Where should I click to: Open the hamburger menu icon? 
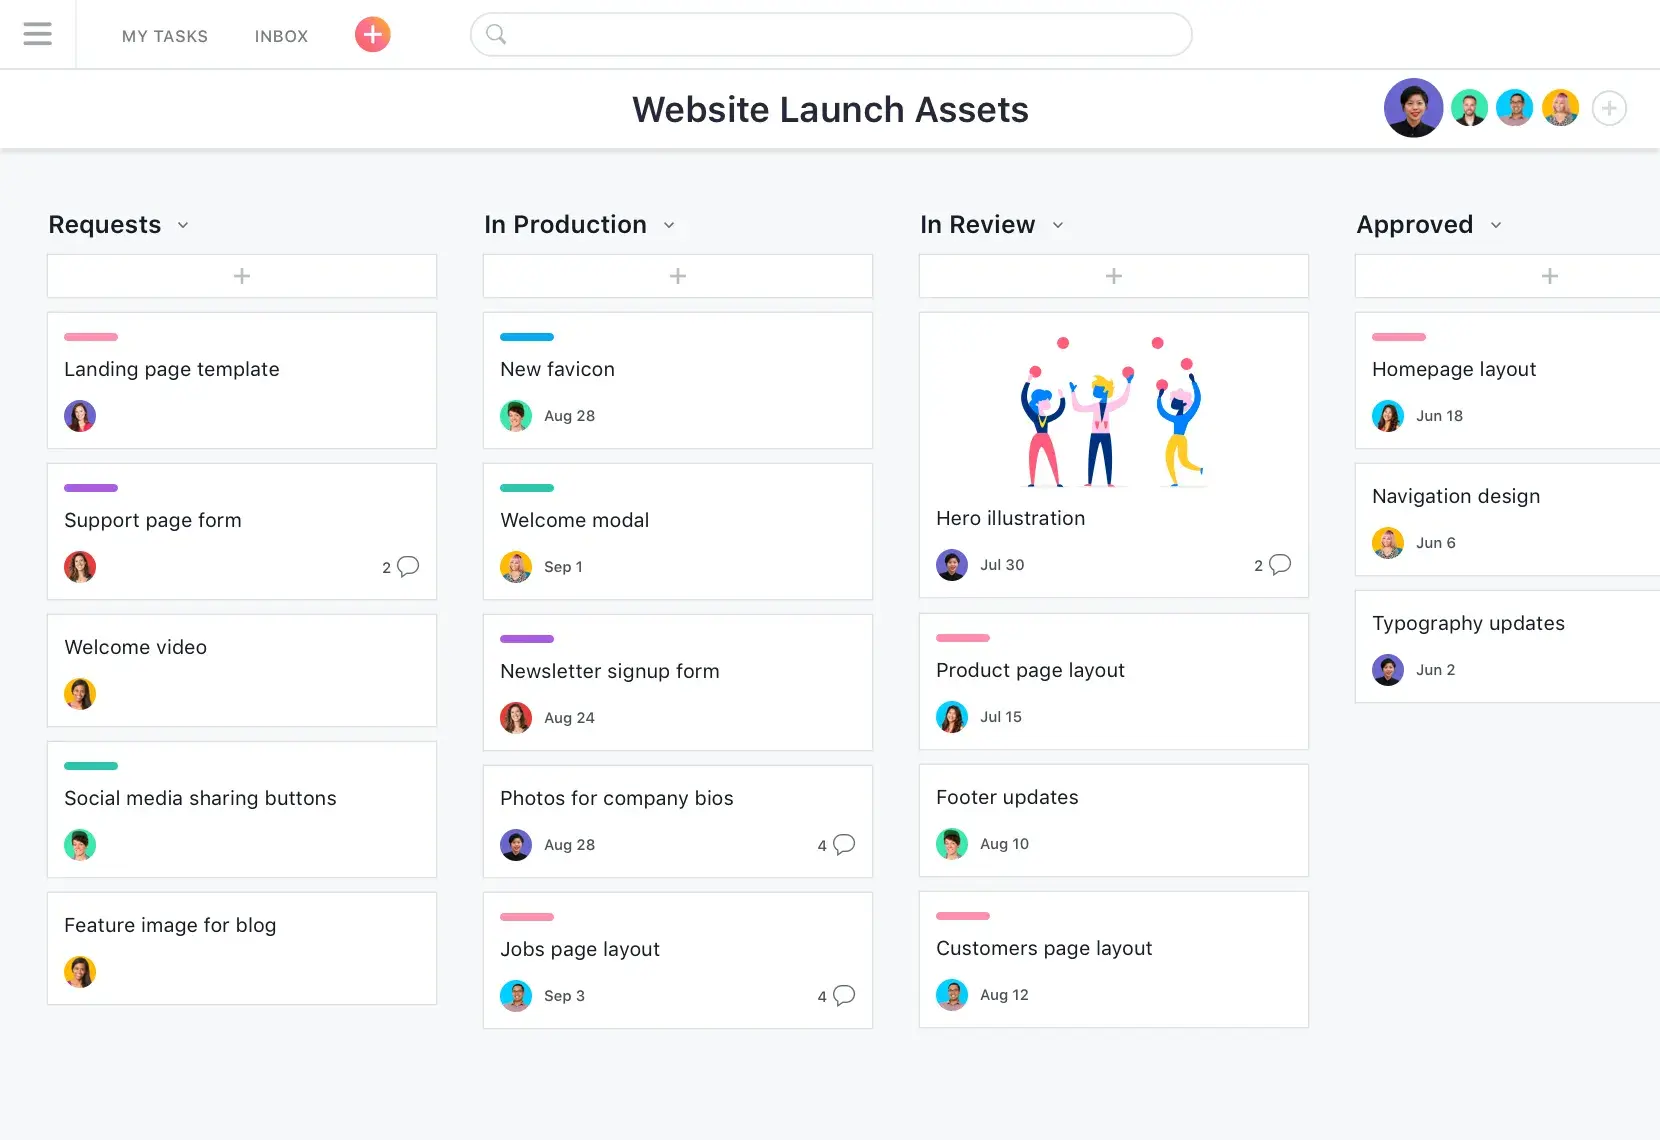click(x=37, y=34)
